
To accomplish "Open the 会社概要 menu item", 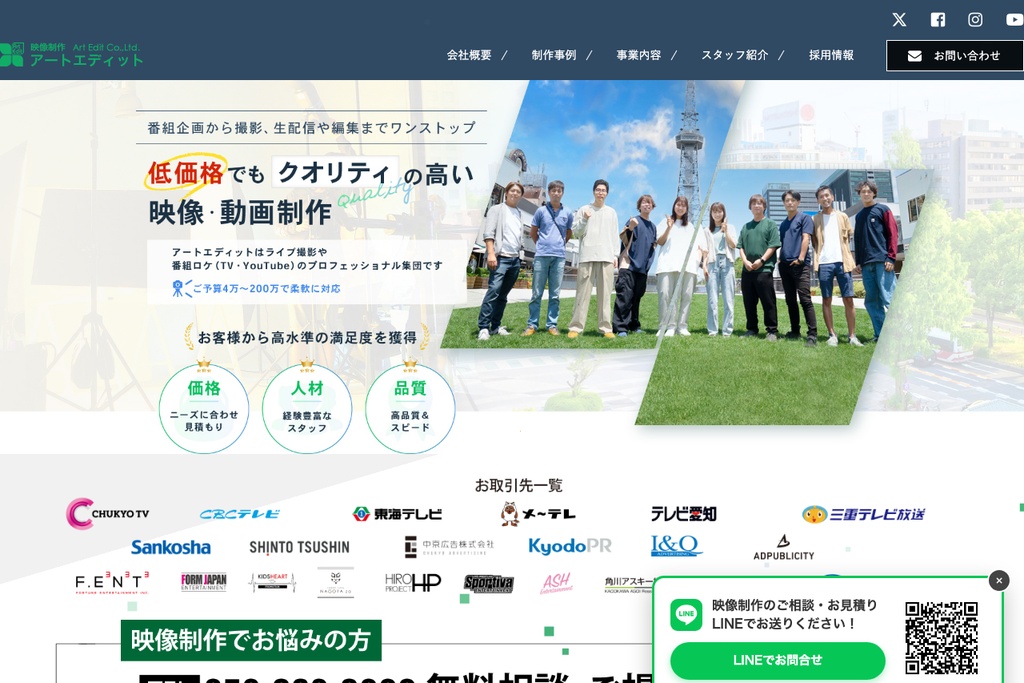I will (469, 55).
